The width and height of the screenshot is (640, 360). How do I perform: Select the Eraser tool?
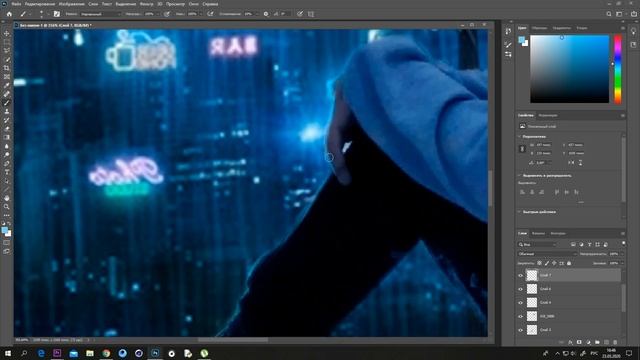7,129
